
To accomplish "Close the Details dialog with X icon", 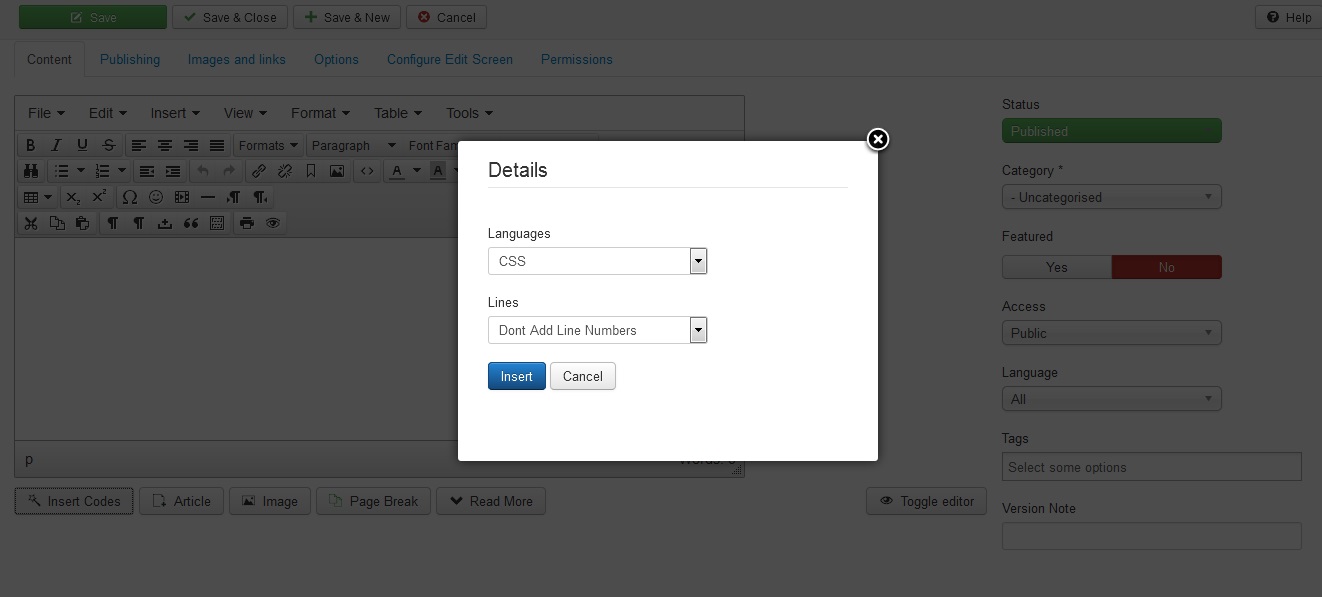I will click(877, 139).
